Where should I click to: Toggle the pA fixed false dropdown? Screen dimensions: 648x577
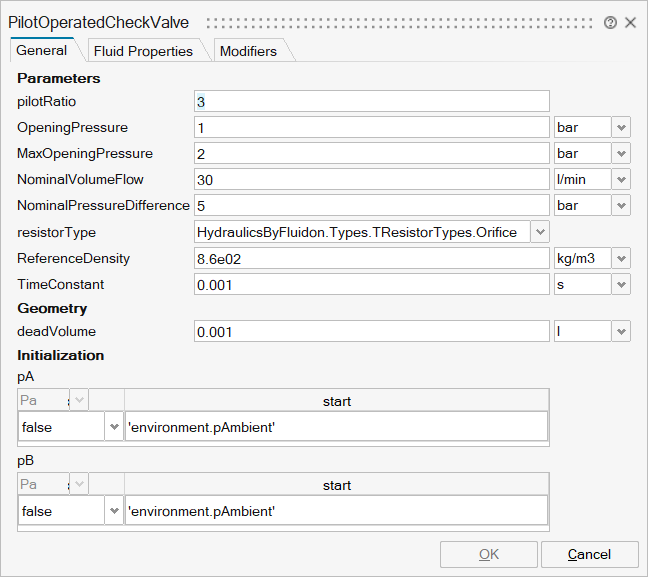click(x=113, y=427)
